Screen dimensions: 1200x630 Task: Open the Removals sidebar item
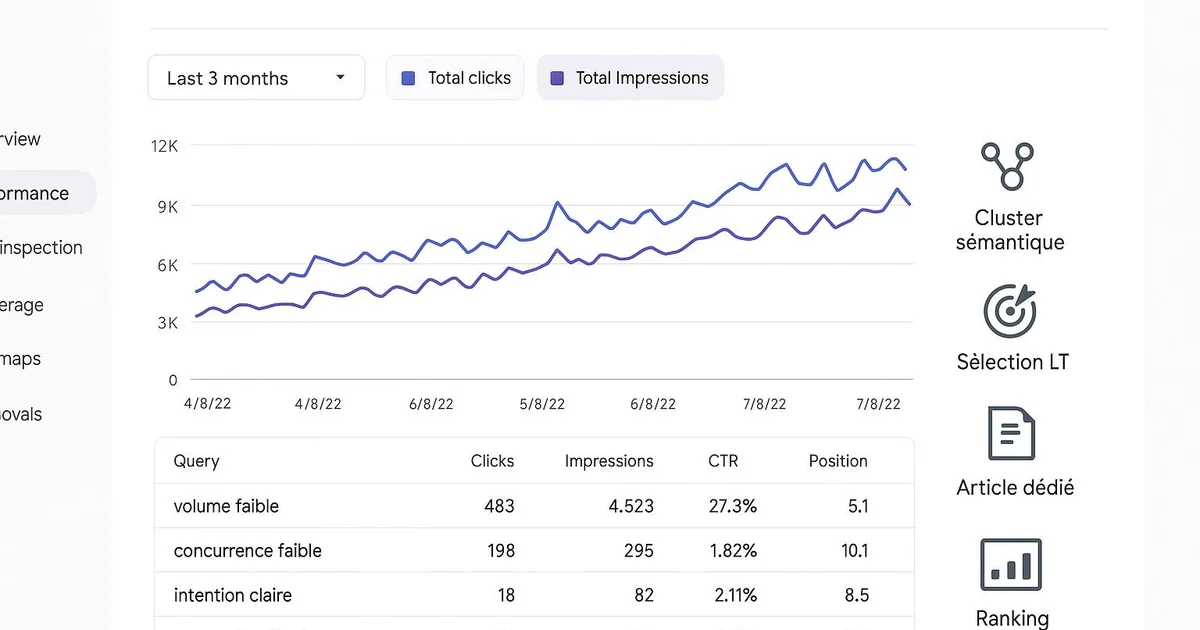coord(21,414)
